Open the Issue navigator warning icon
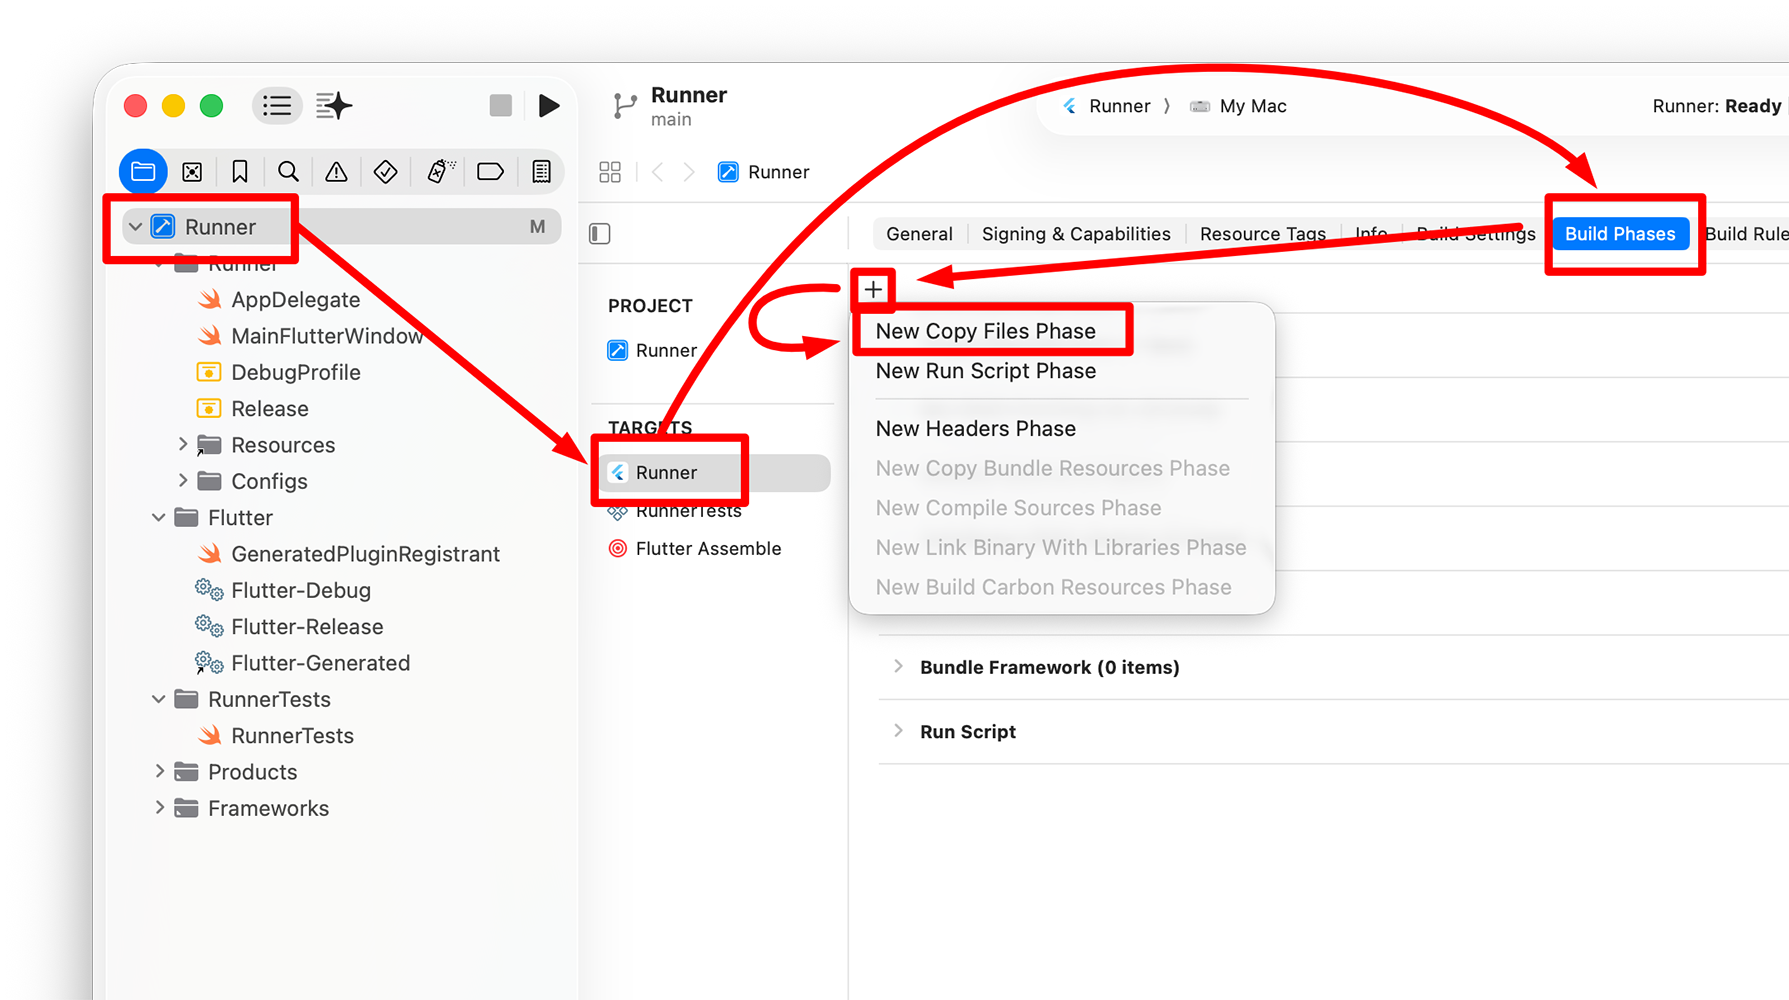1789x1000 pixels. click(336, 172)
